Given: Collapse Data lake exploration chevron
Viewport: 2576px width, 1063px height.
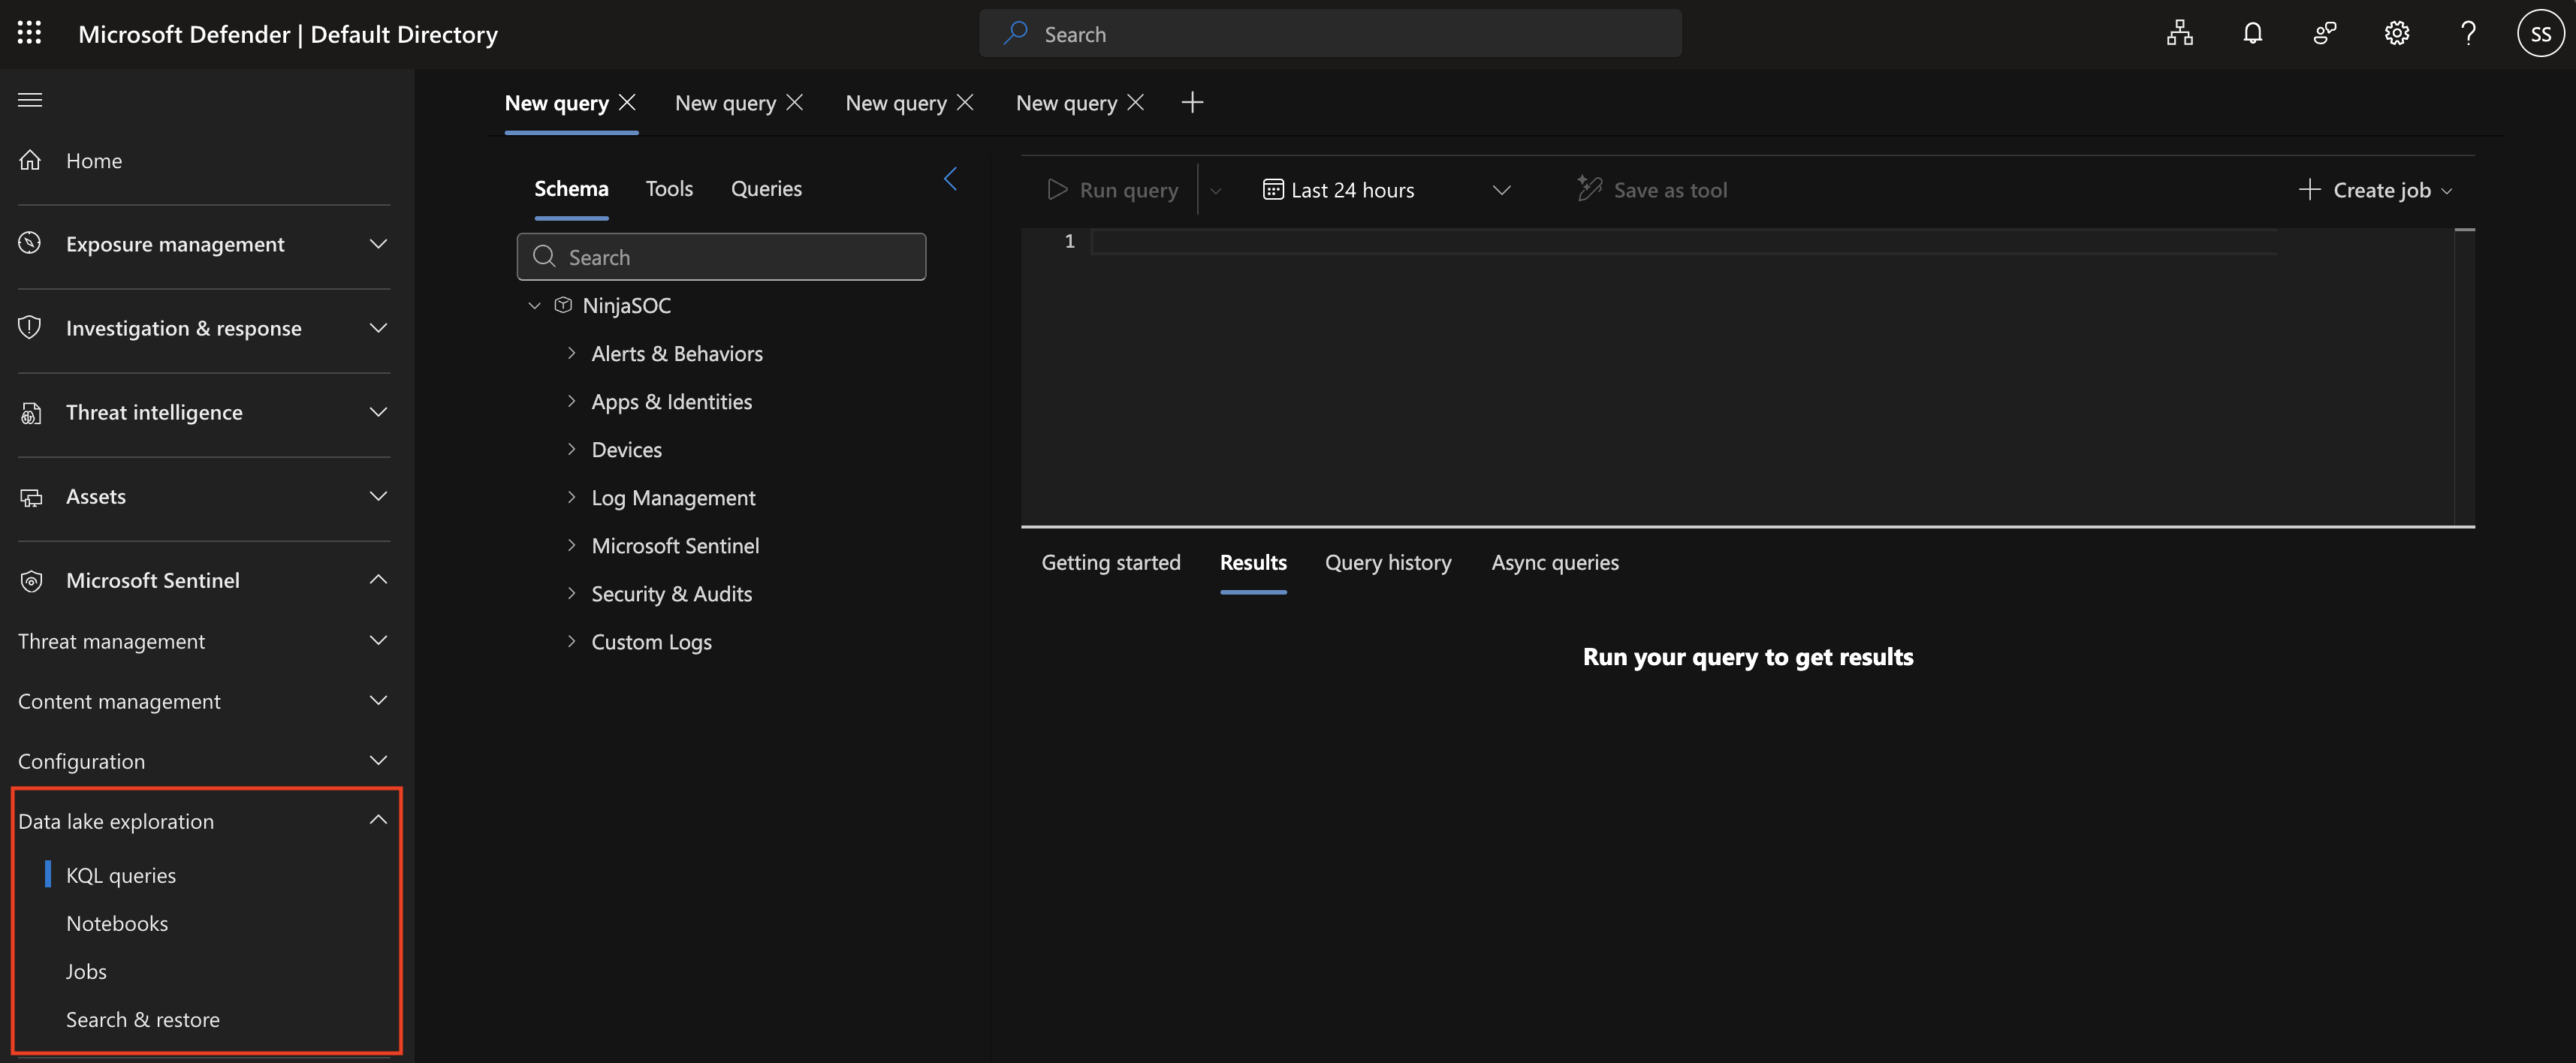Looking at the screenshot, I should pos(378,820).
